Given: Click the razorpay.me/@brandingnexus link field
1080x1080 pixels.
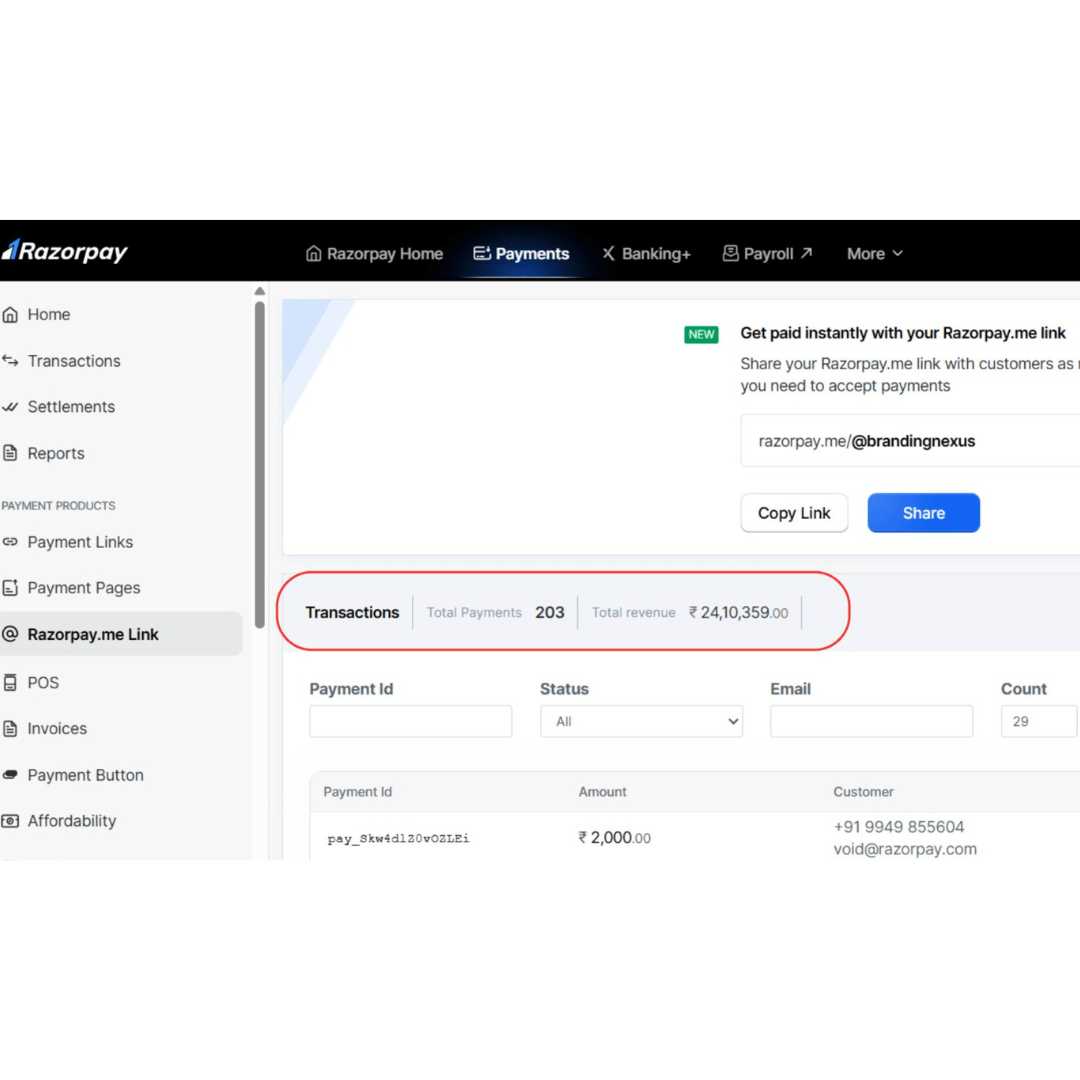Looking at the screenshot, I should [910, 441].
